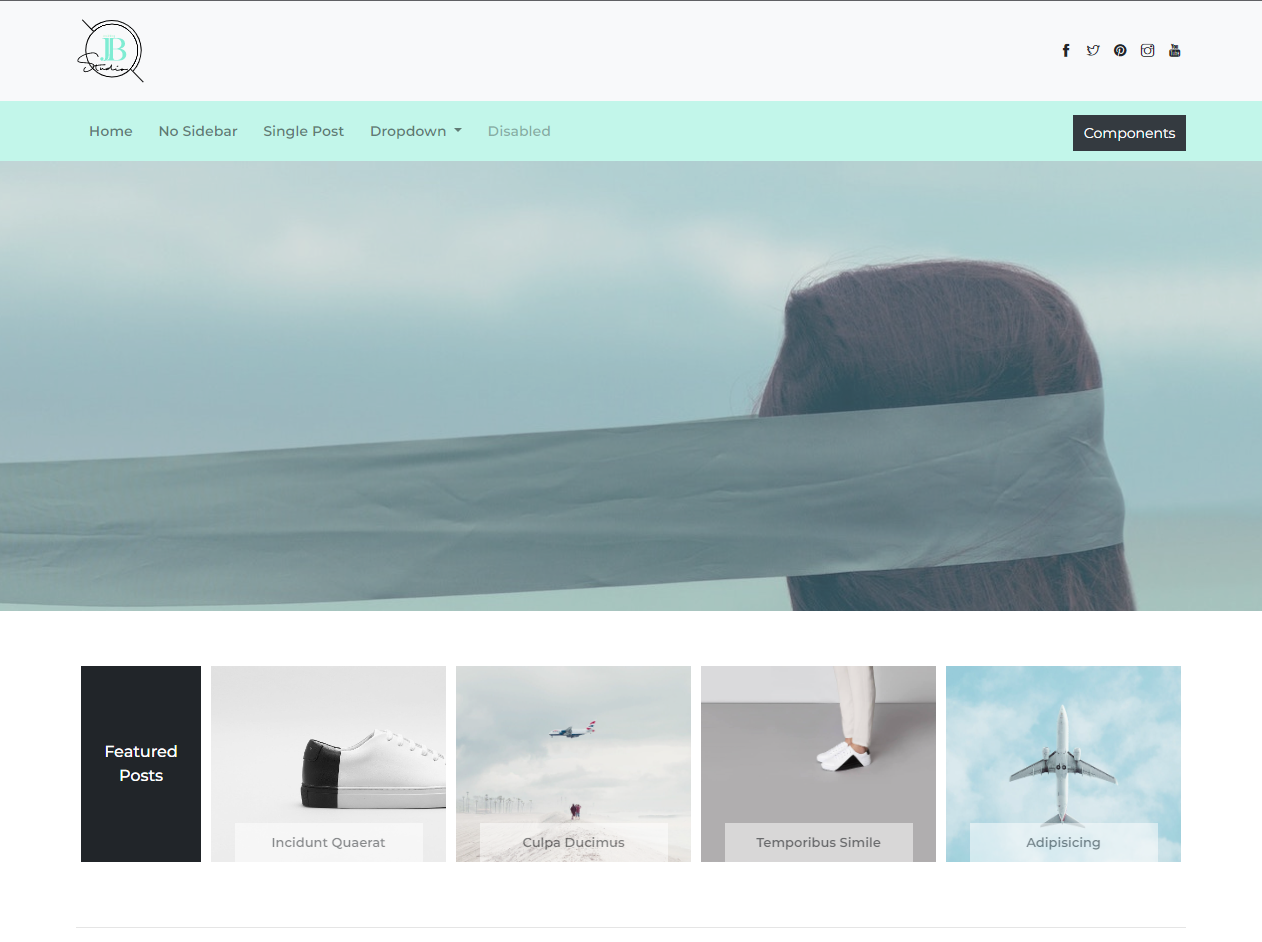Open the Culpa Ducimus post link

573,842
